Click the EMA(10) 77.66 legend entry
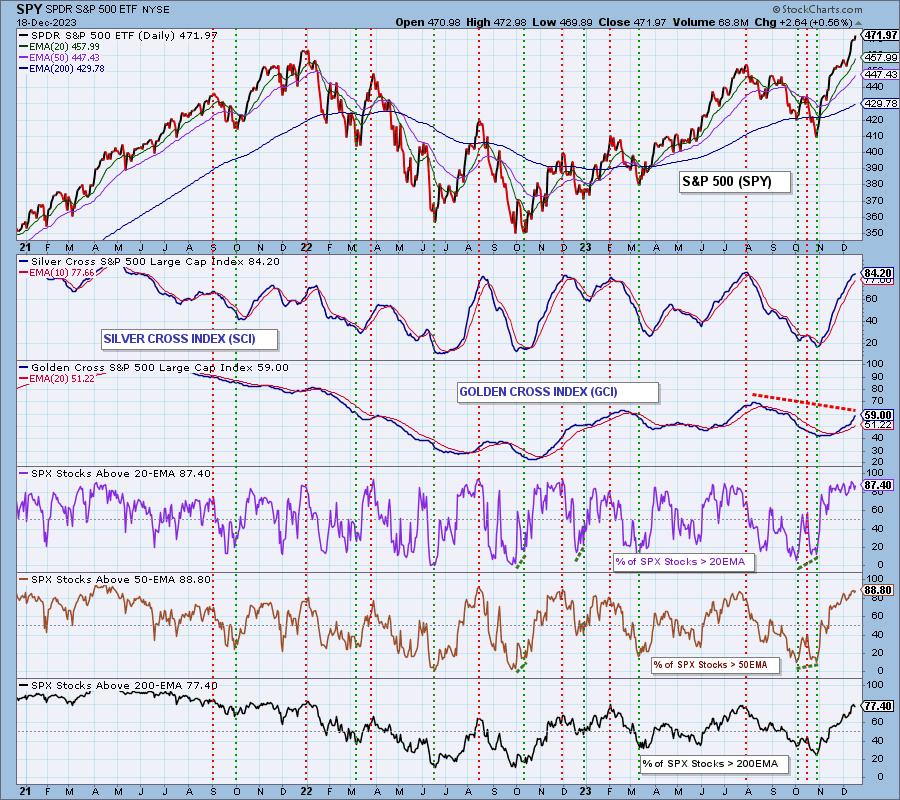 [x=57, y=273]
